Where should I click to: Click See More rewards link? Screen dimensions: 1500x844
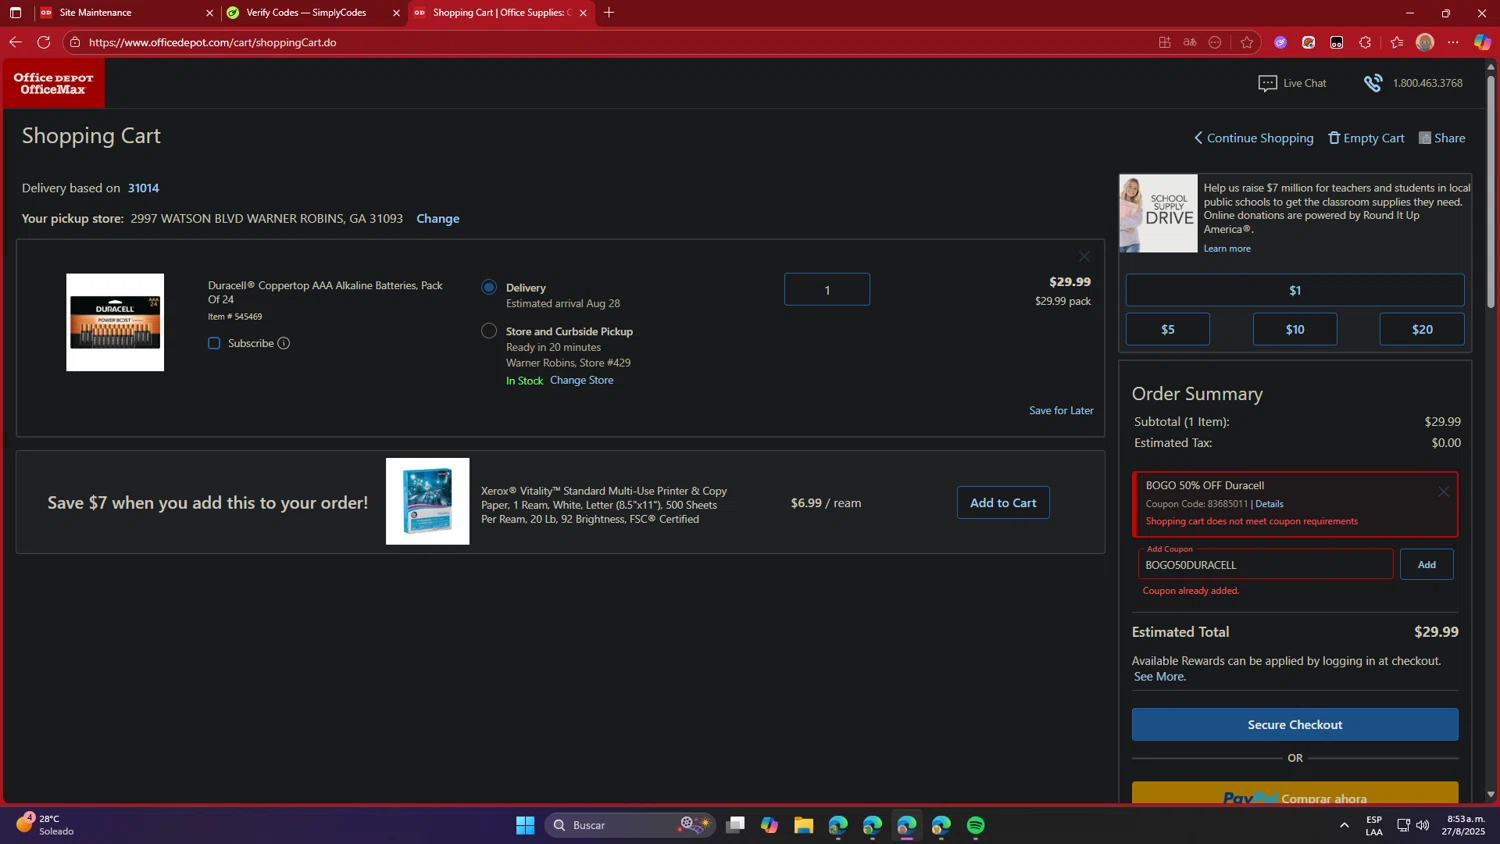1160,677
